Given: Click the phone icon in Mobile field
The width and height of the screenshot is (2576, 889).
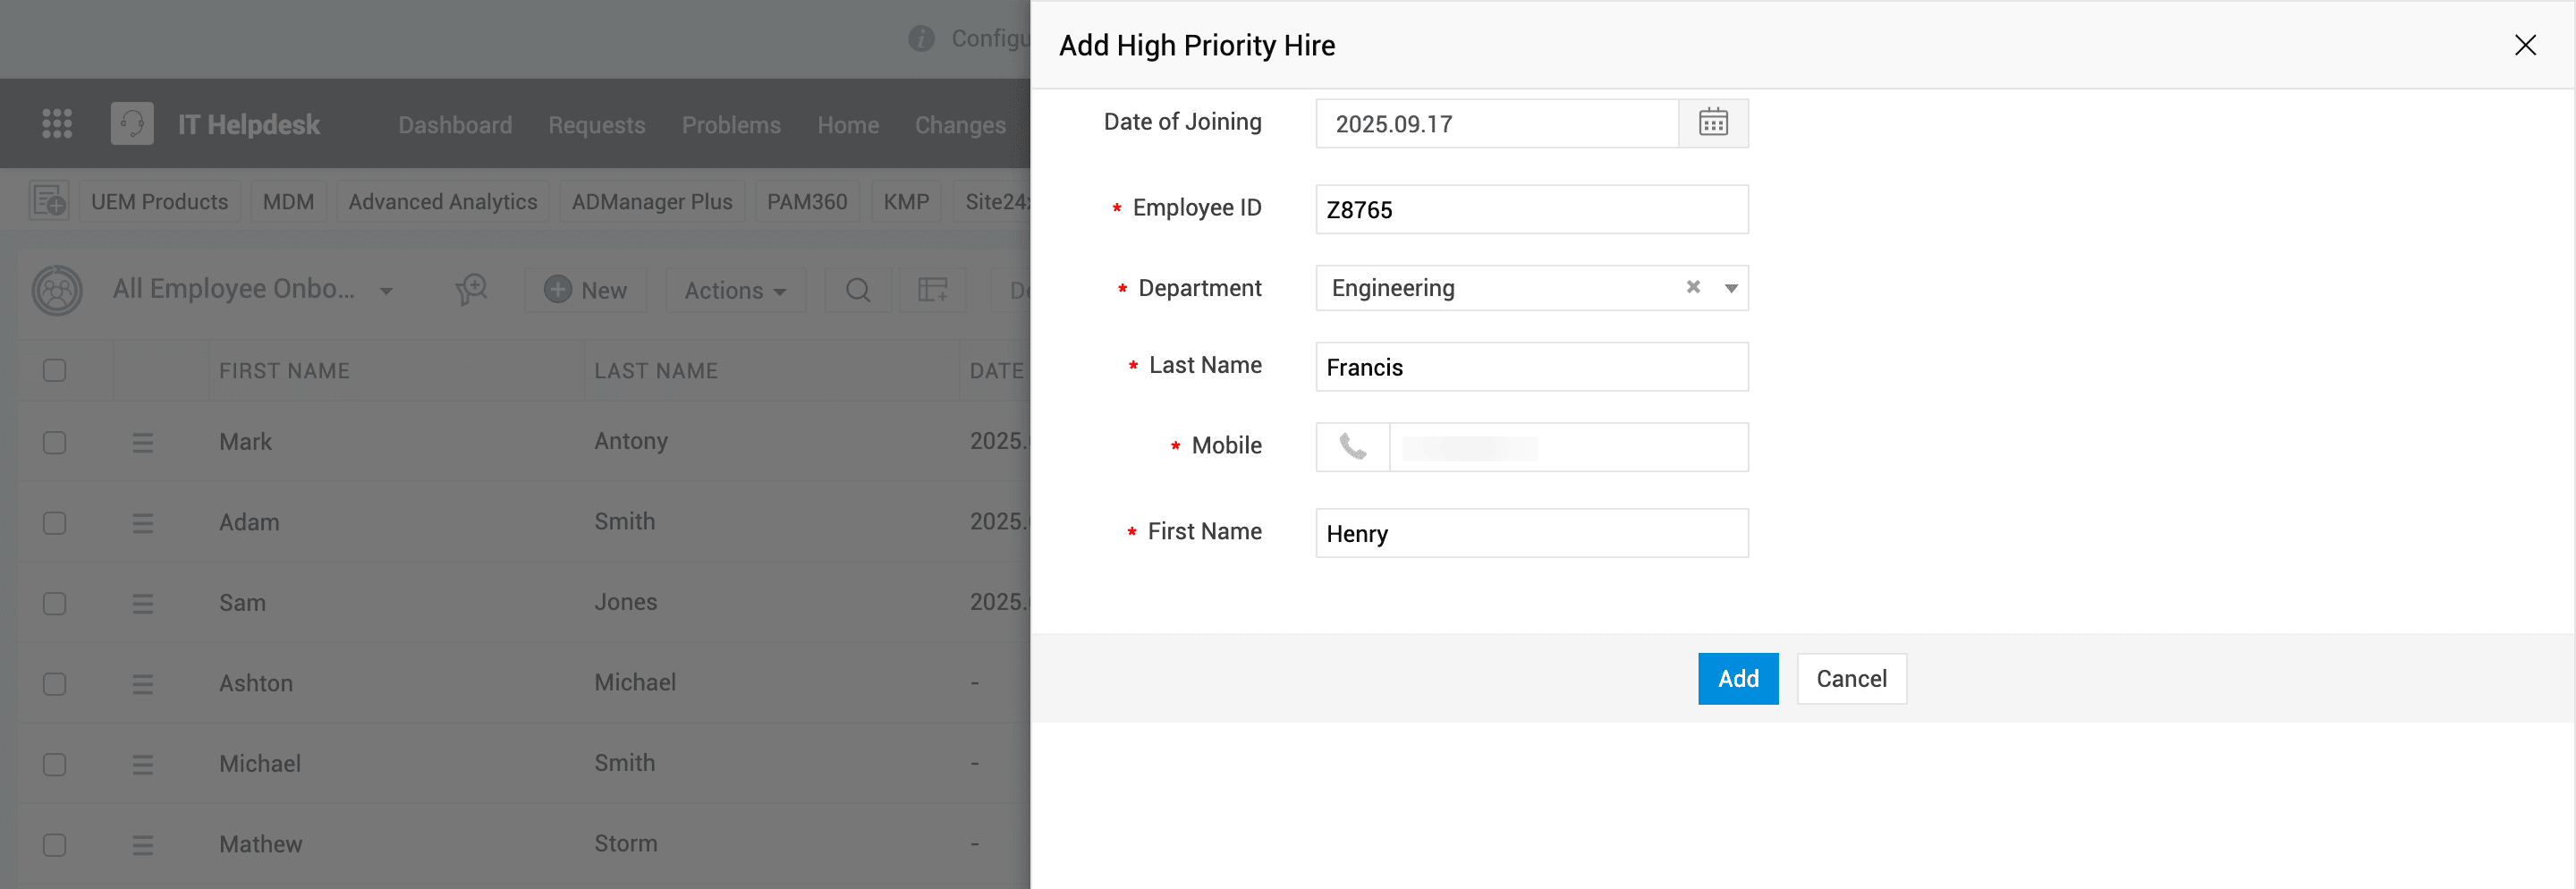Looking at the screenshot, I should (1353, 446).
